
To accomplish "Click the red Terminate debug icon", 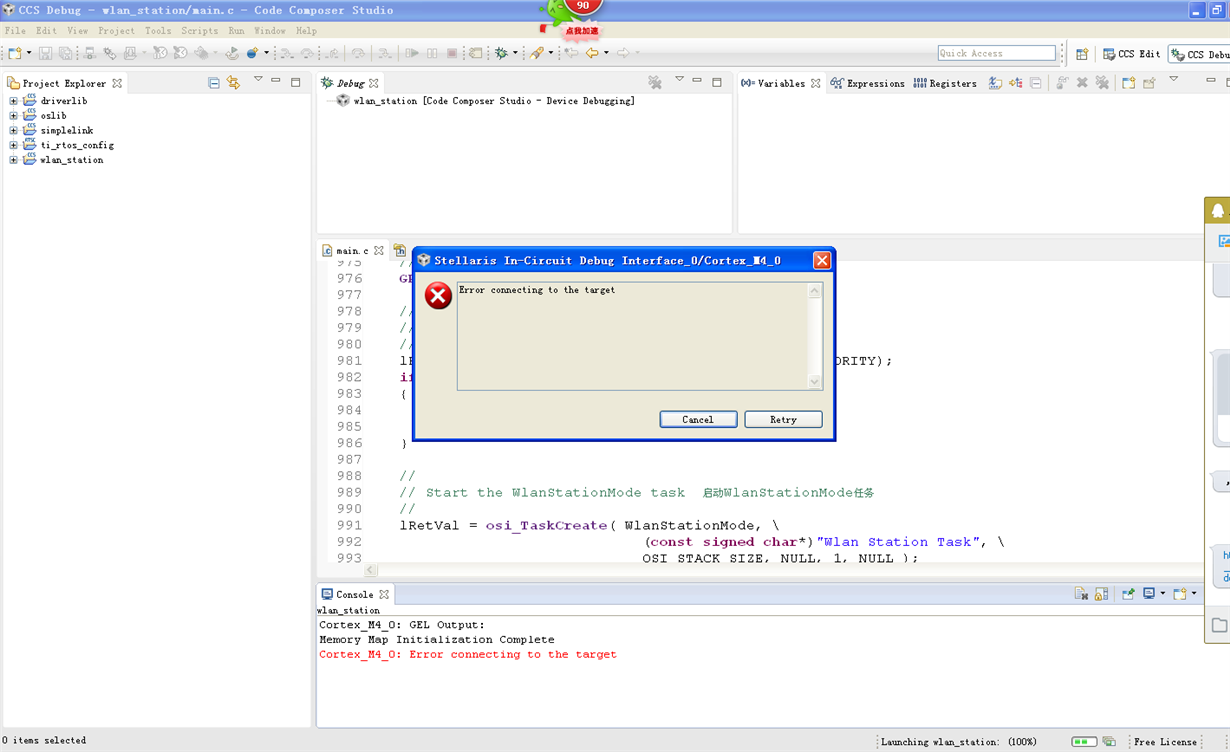I will 452,52.
